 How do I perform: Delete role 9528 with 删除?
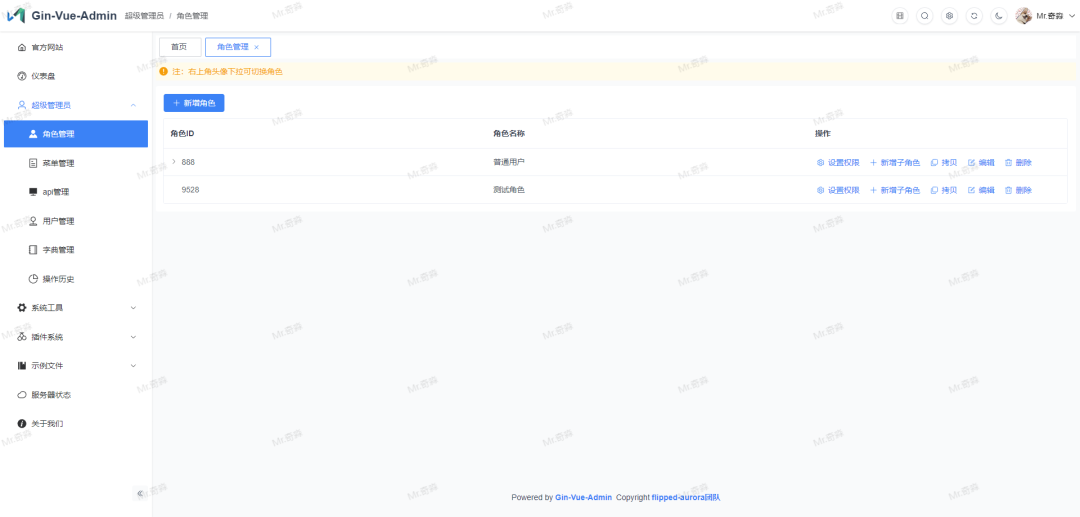coord(1018,190)
